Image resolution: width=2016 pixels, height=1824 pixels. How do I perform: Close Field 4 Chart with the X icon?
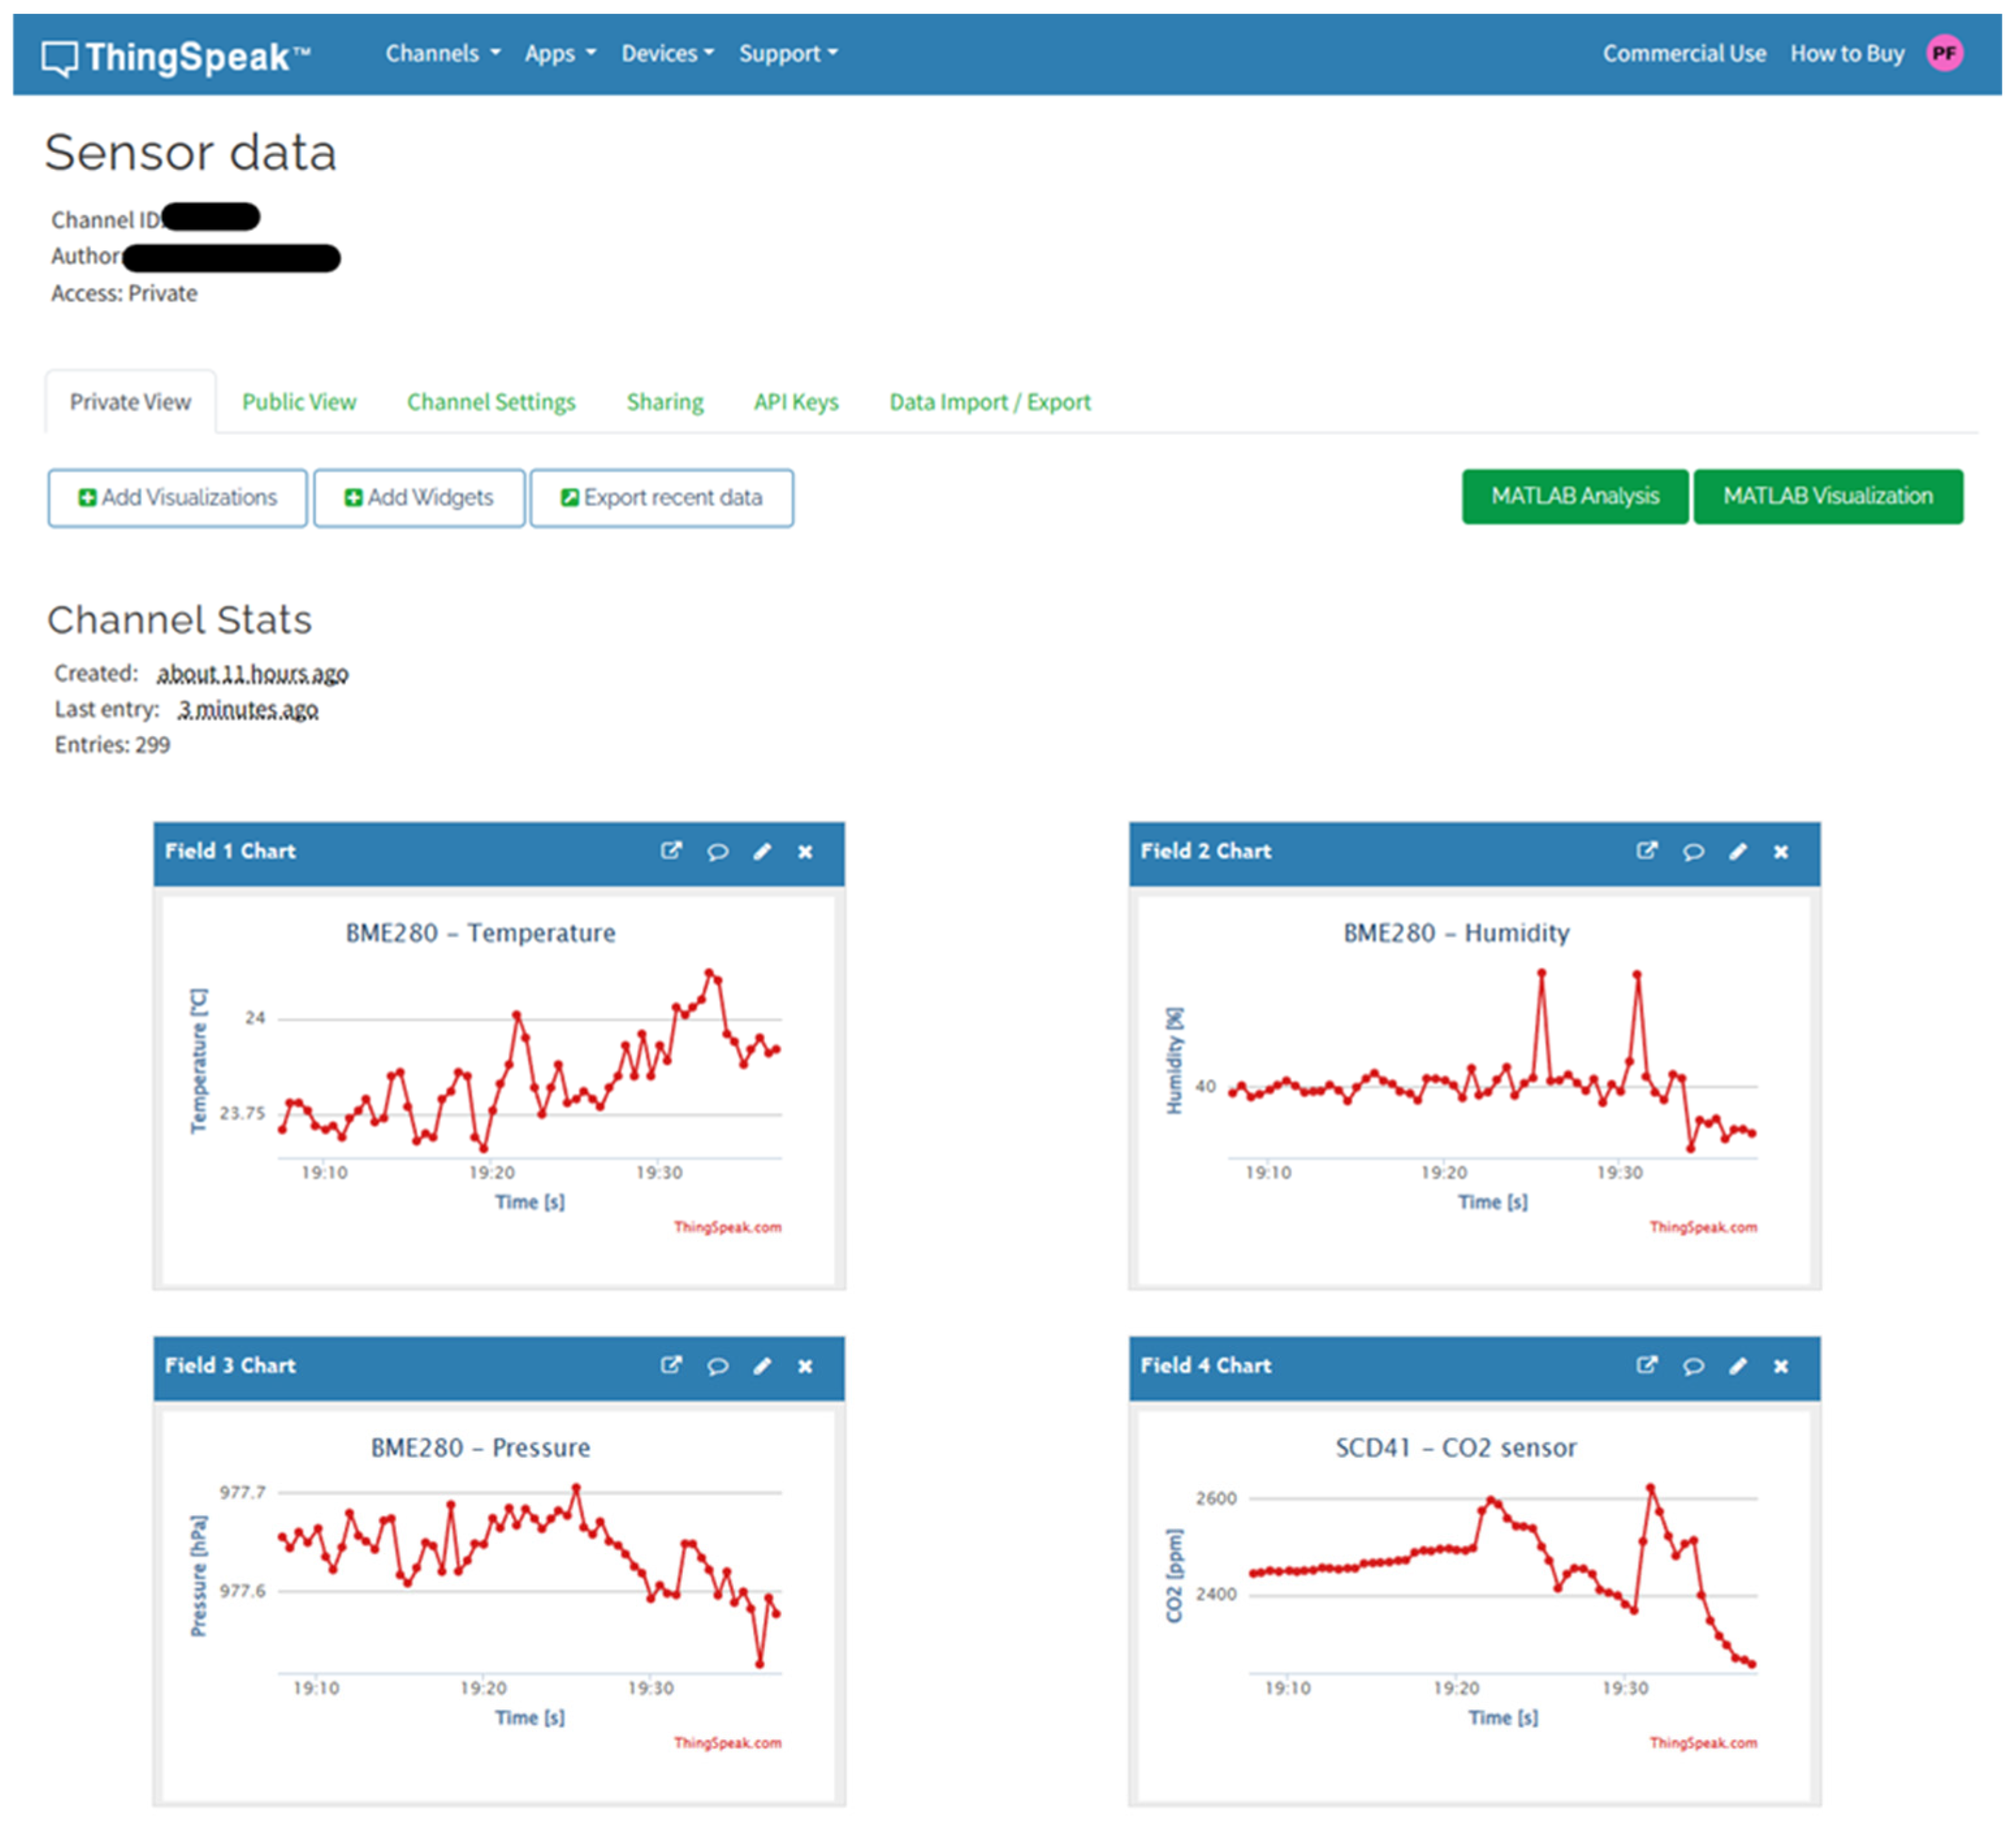pos(1781,1366)
